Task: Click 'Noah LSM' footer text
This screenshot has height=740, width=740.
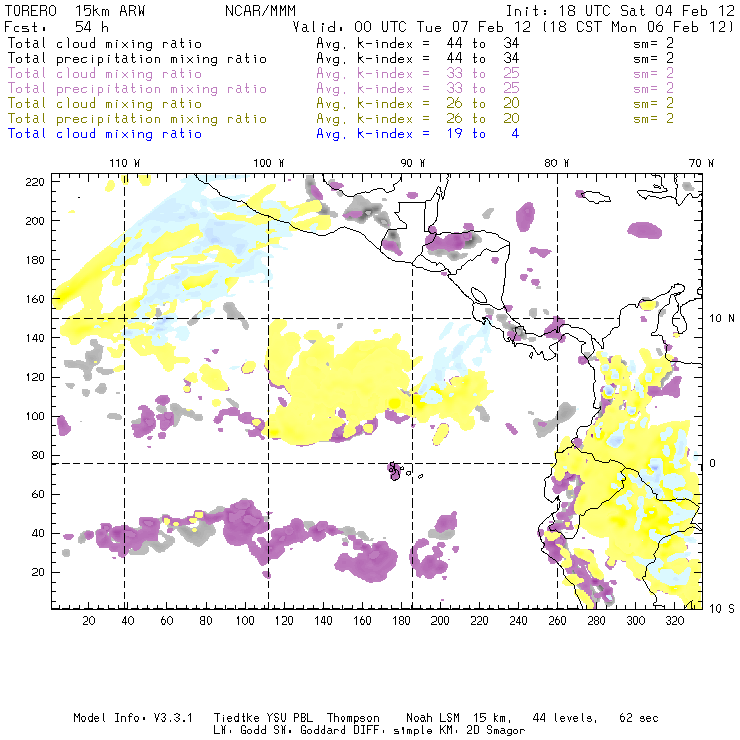Action: pyautogui.click(x=432, y=718)
